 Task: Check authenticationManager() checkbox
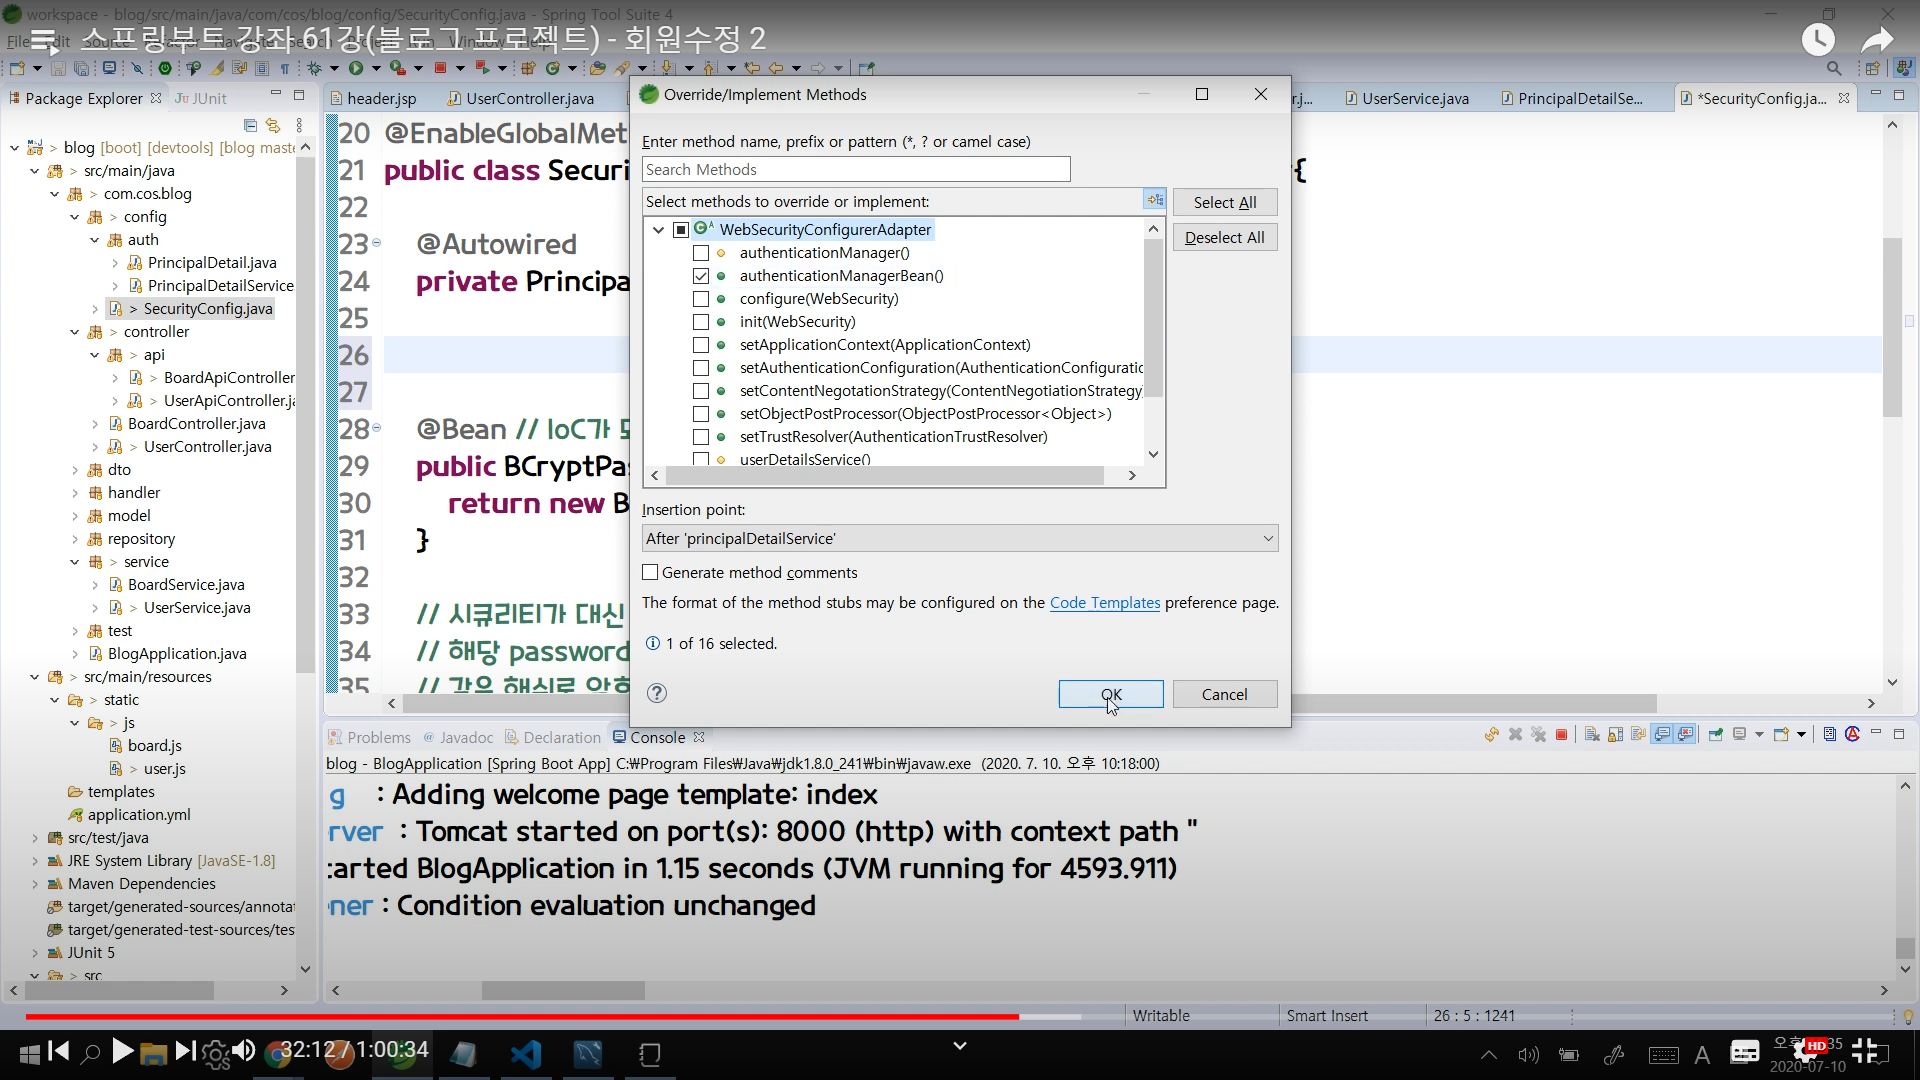tap(701, 253)
